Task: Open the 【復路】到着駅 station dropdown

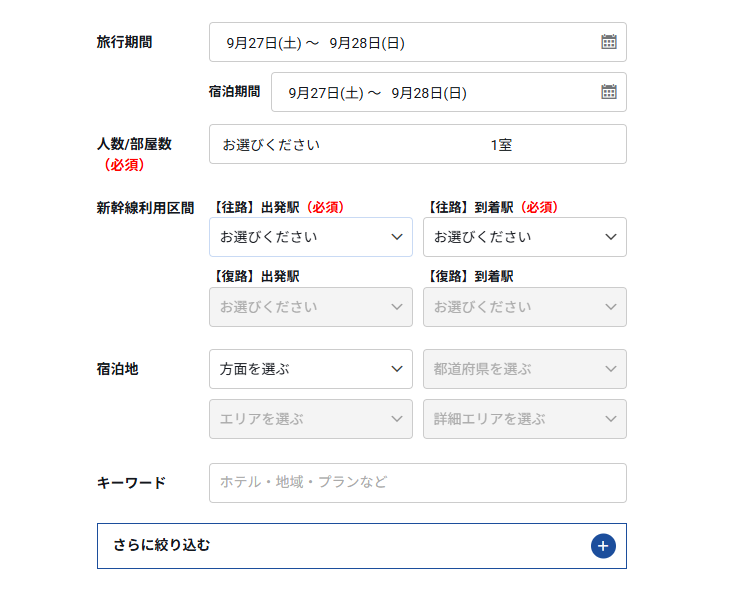Action: 524,307
